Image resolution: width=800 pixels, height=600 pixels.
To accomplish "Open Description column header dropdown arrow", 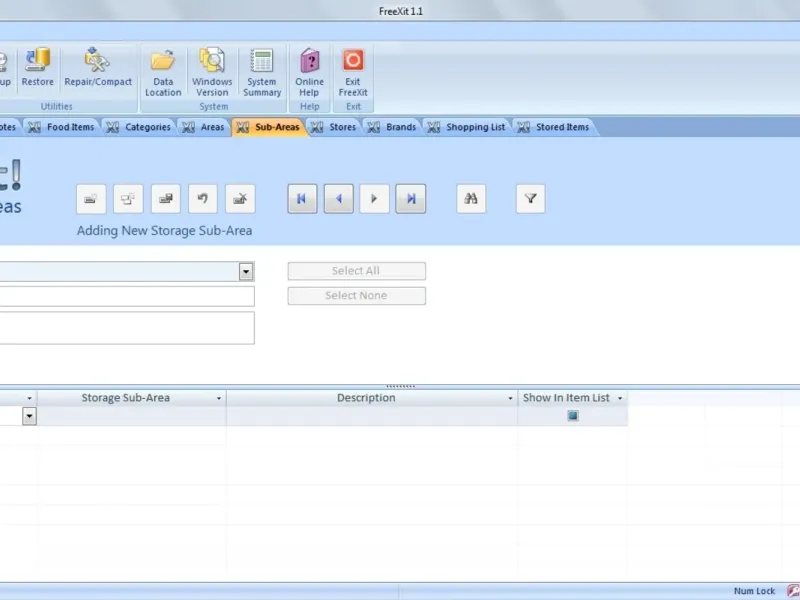I will [x=510, y=398].
